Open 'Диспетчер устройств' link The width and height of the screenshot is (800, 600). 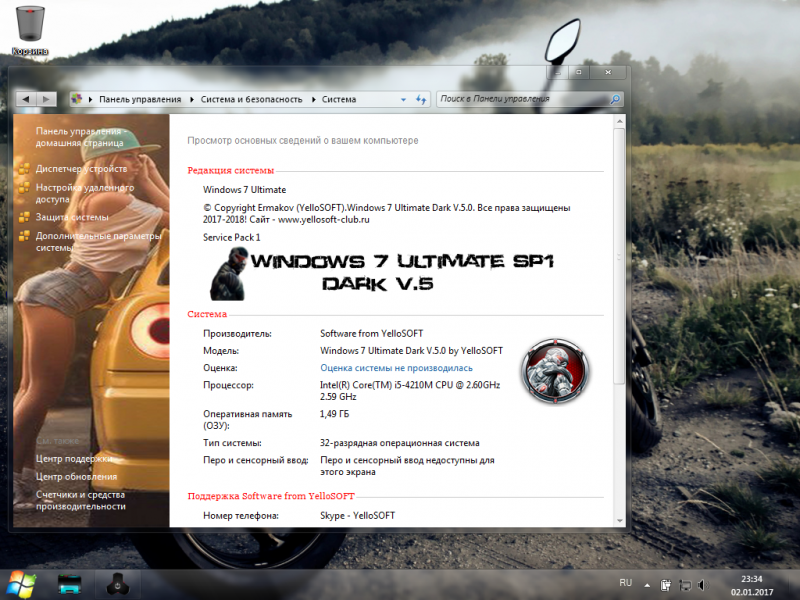point(81,168)
